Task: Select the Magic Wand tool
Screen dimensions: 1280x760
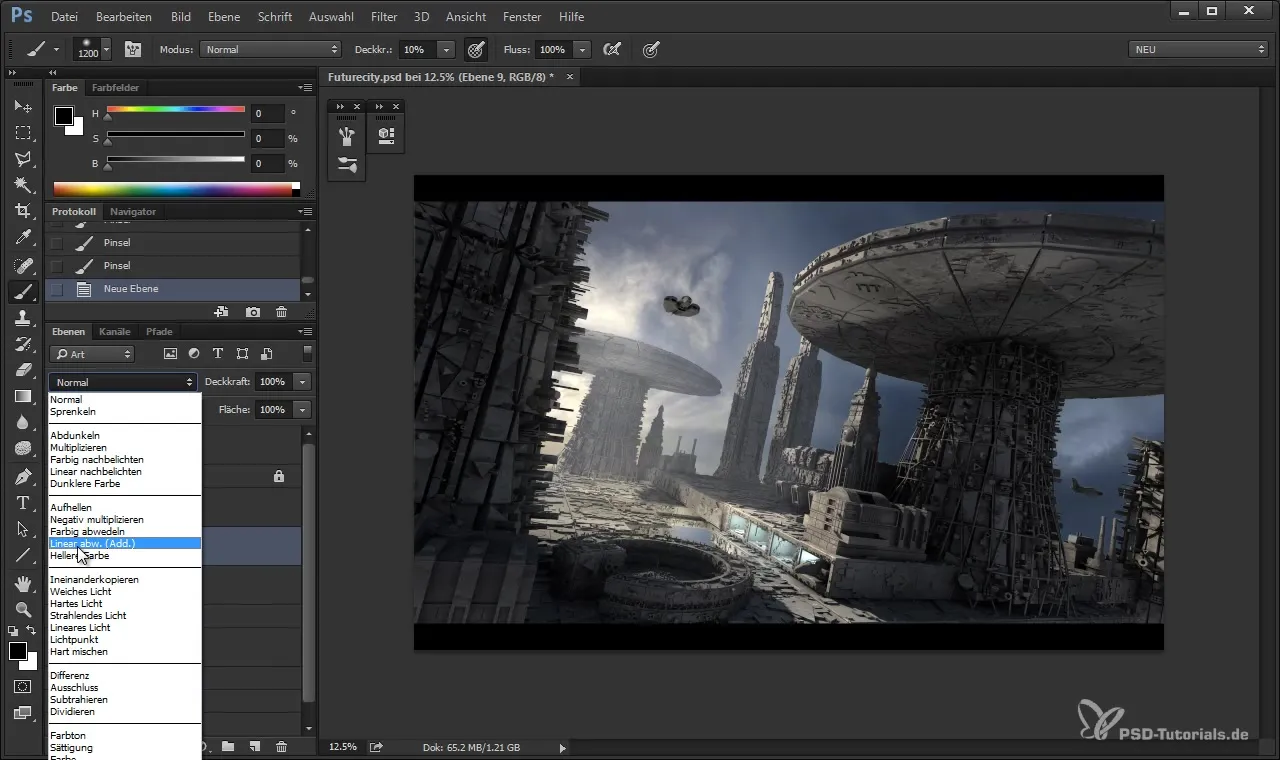Action: tap(22, 185)
